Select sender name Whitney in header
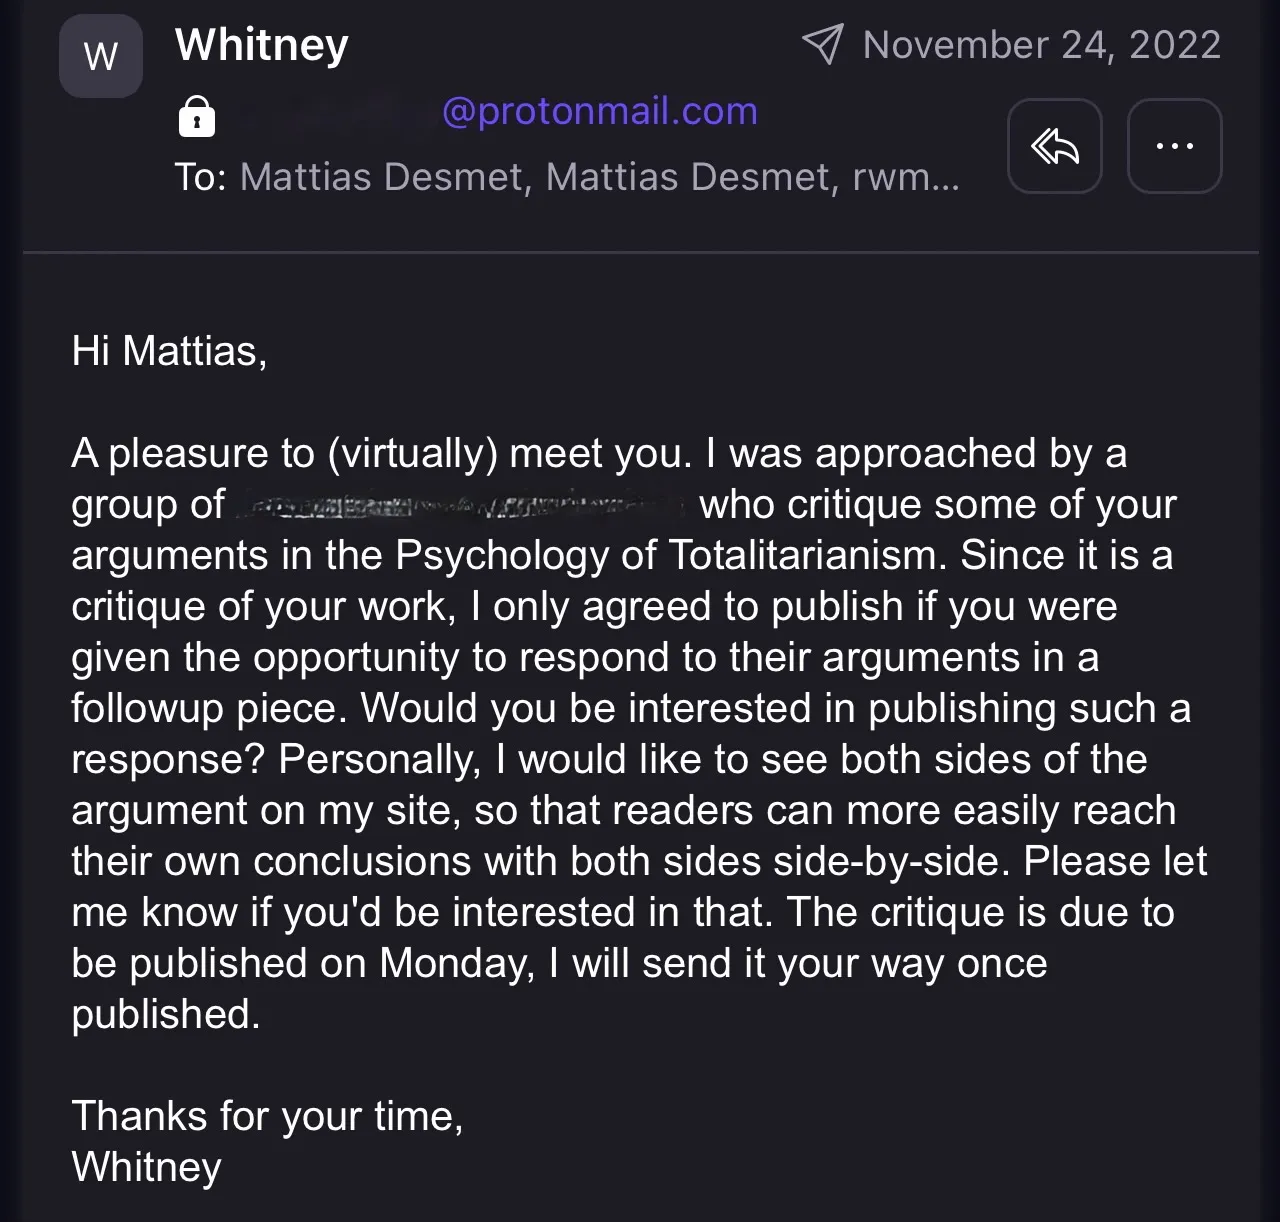Image resolution: width=1280 pixels, height=1222 pixels. (x=262, y=45)
